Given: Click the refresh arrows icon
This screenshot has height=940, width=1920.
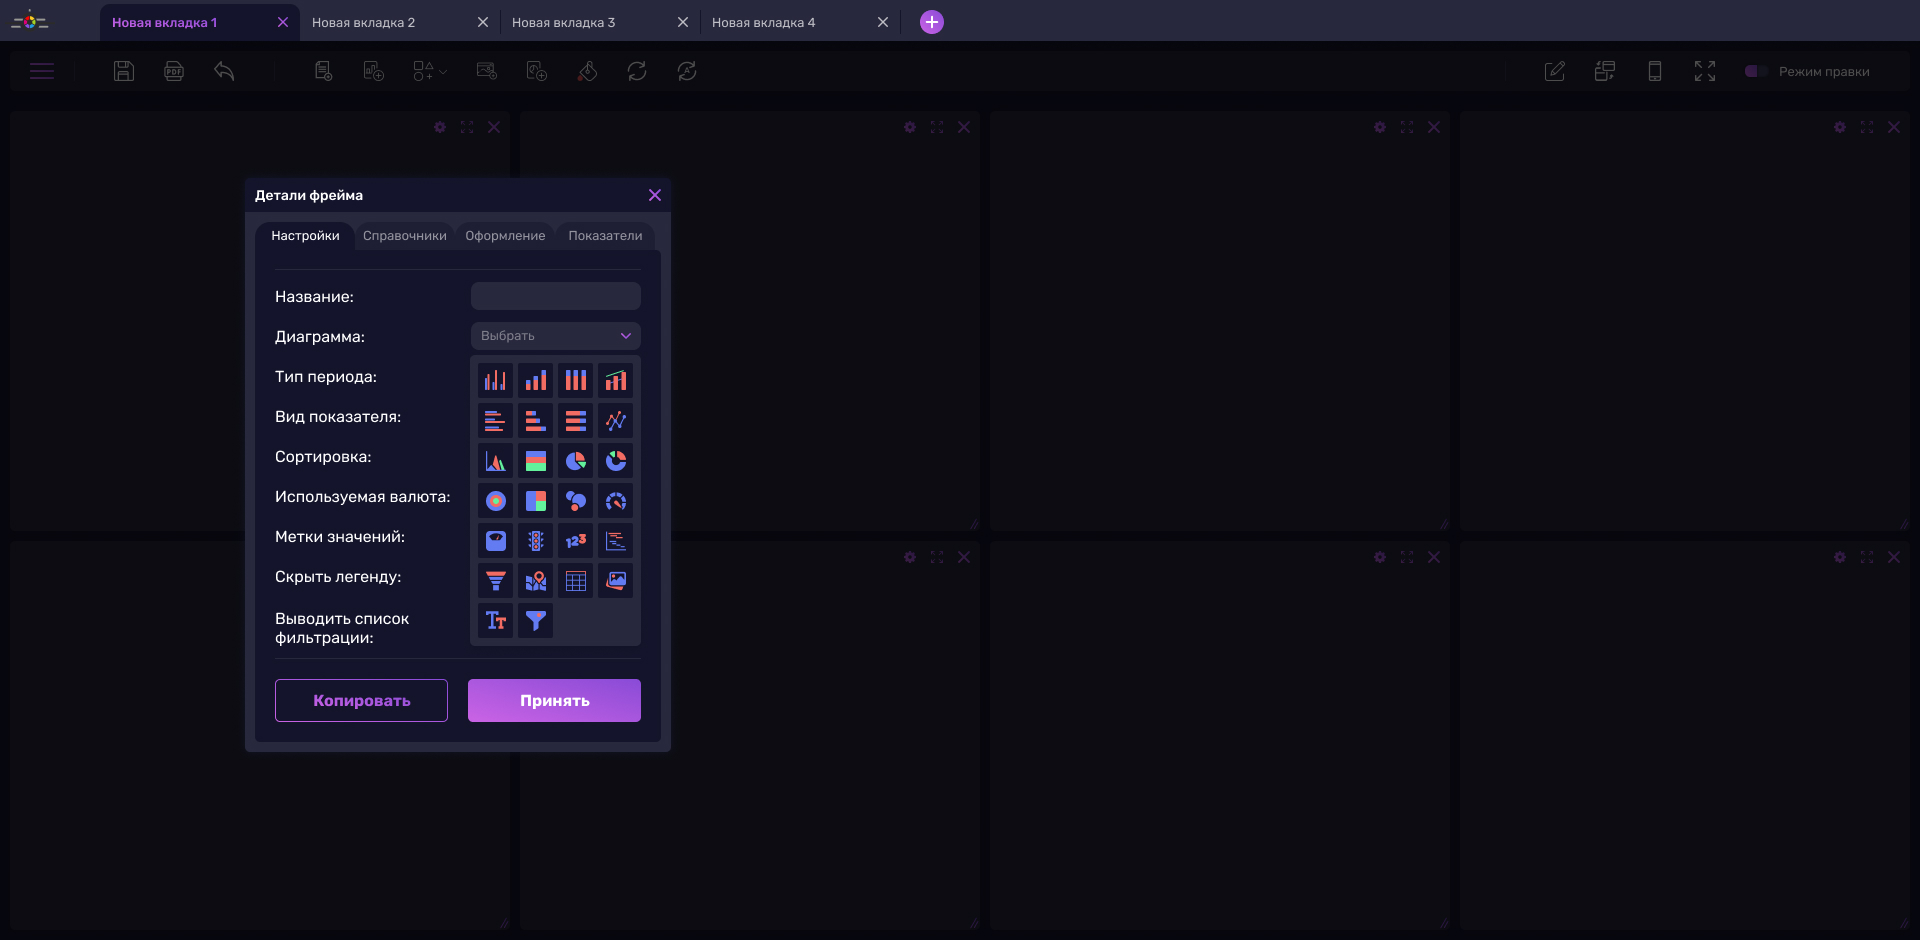Looking at the screenshot, I should [637, 71].
